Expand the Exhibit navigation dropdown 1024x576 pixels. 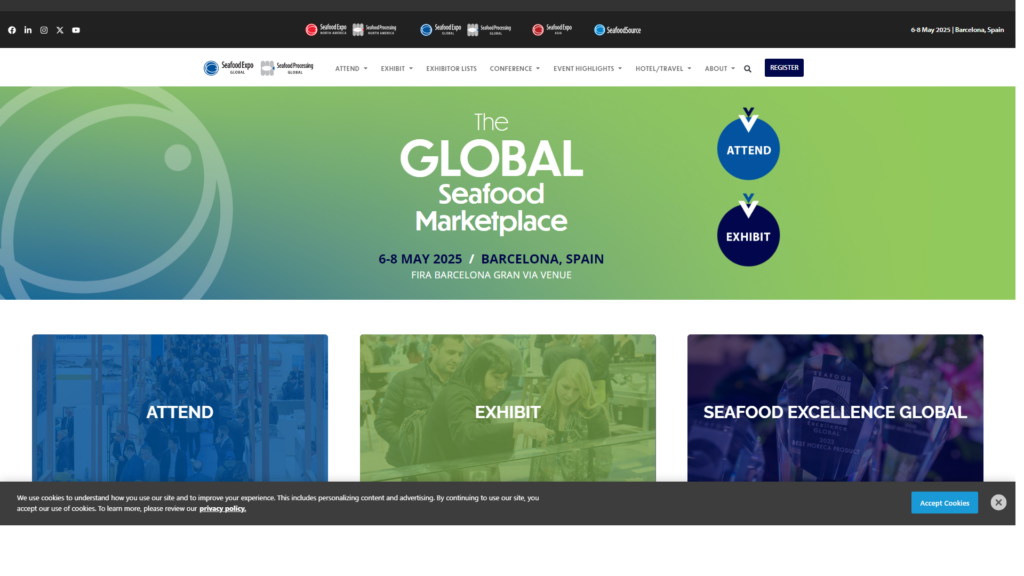pyautogui.click(x=397, y=69)
